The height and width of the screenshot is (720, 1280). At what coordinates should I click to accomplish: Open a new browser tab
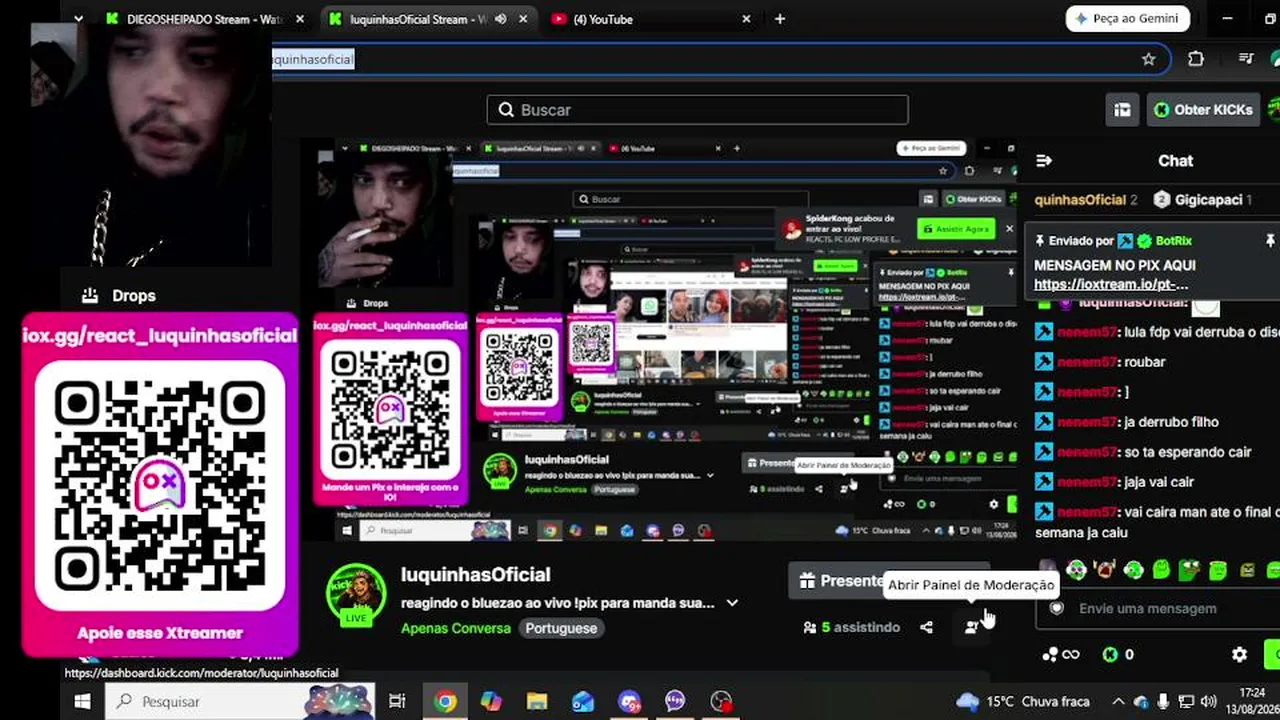780,19
